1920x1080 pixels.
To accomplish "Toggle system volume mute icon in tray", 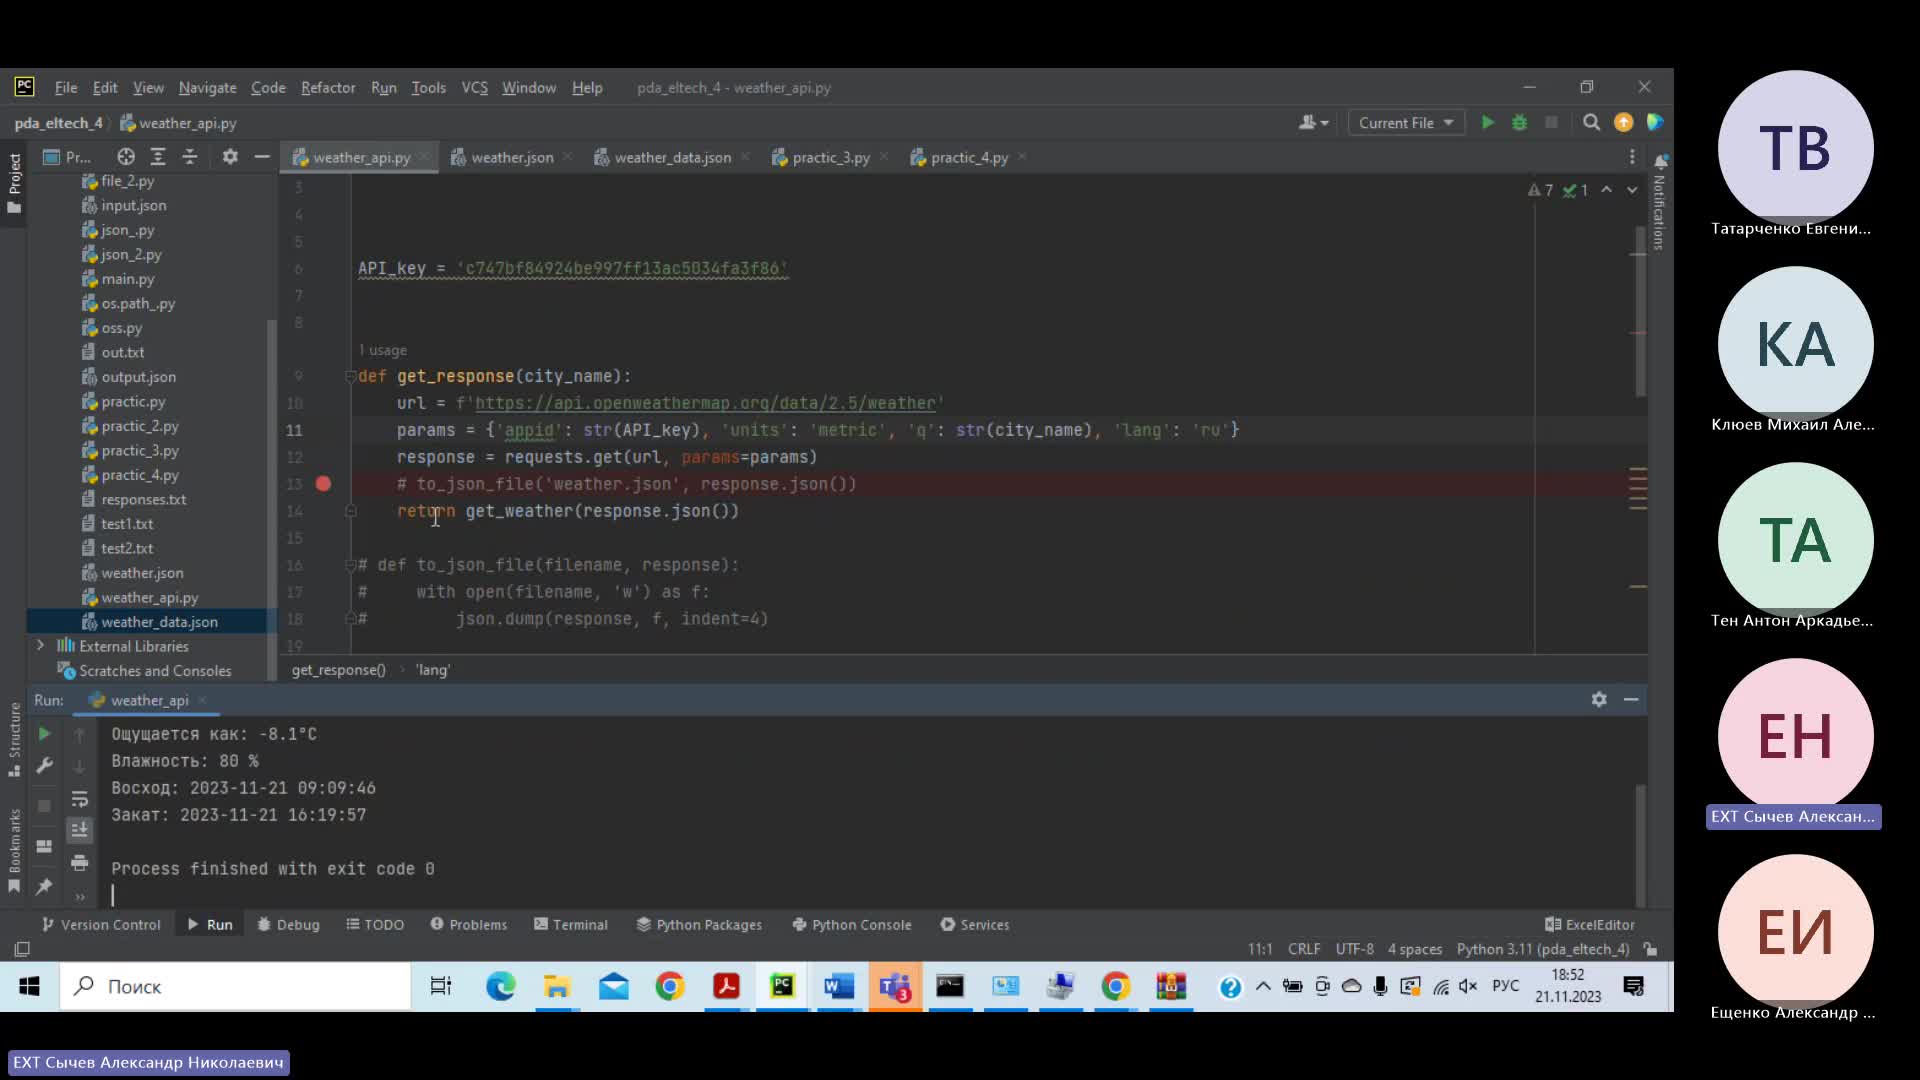I will 1467,987.
